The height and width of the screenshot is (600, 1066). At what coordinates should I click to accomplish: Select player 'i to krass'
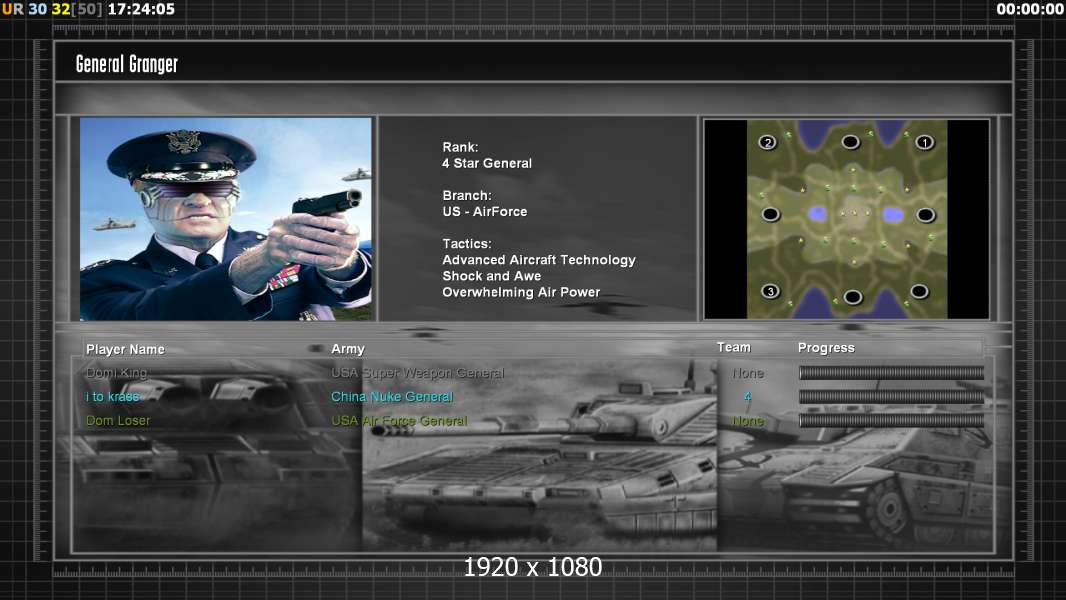tap(112, 397)
